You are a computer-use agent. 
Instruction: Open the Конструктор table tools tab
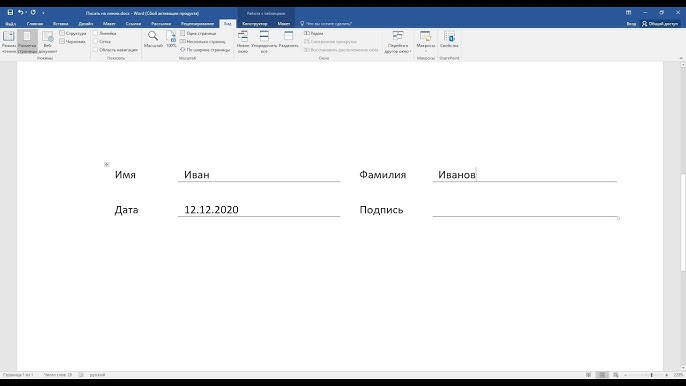pyautogui.click(x=255, y=24)
